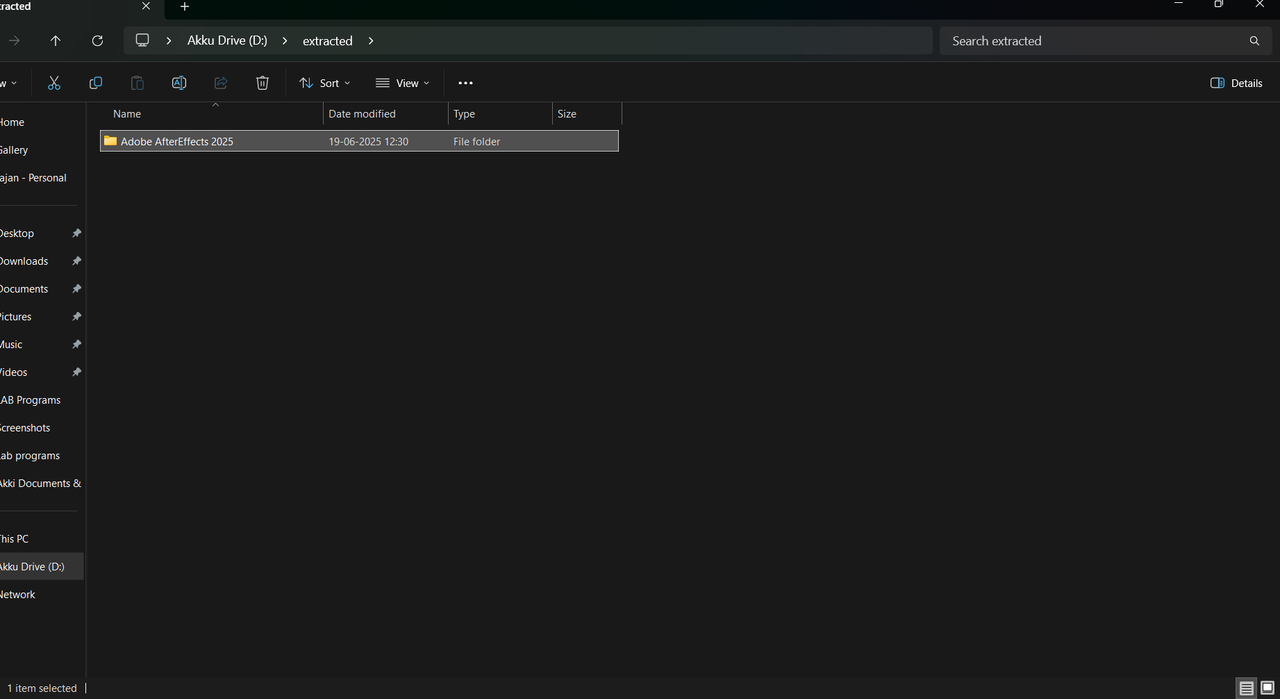This screenshot has width=1280, height=699.
Task: Toggle the Details pane button
Action: tap(1236, 83)
